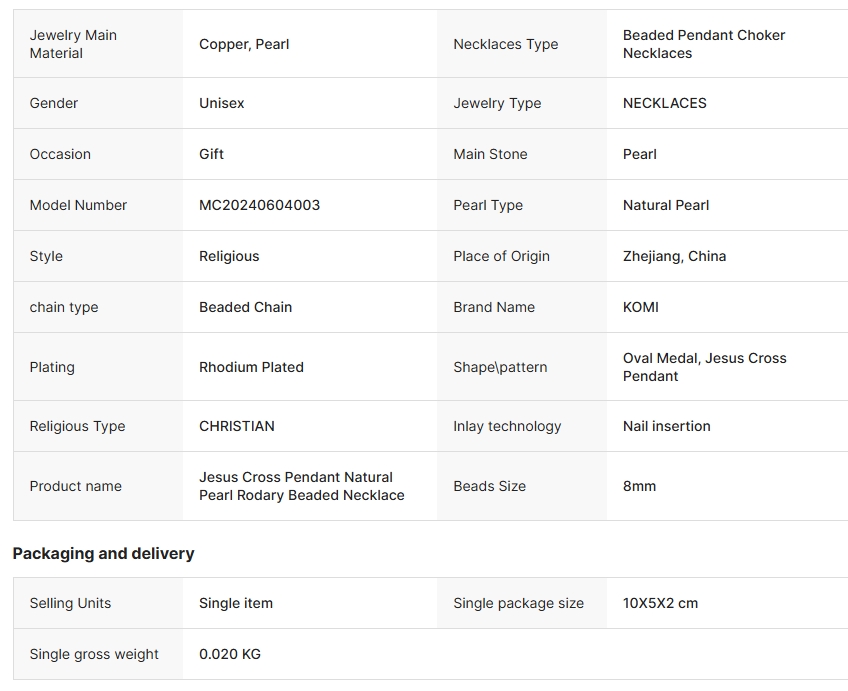Click the "Beaded Chain" chain type value
Screen dimensions: 848x691
(x=245, y=307)
